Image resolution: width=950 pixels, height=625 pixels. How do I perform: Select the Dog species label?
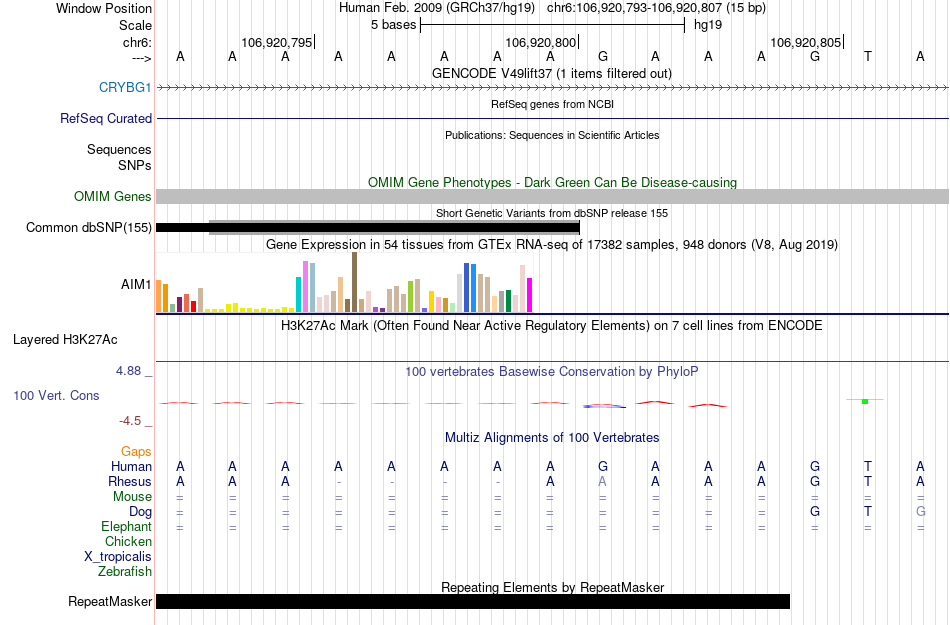(x=140, y=512)
